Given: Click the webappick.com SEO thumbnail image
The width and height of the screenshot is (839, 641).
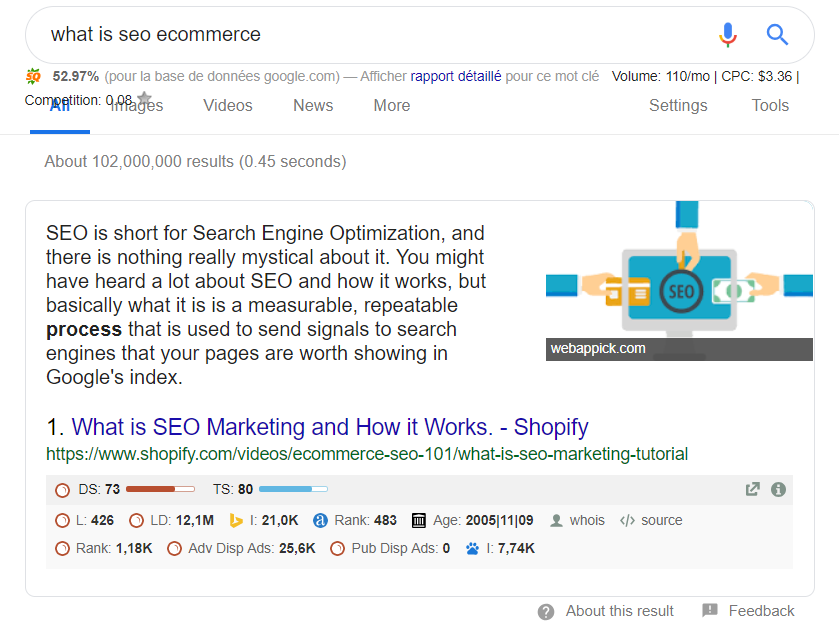Looking at the screenshot, I should (x=679, y=281).
